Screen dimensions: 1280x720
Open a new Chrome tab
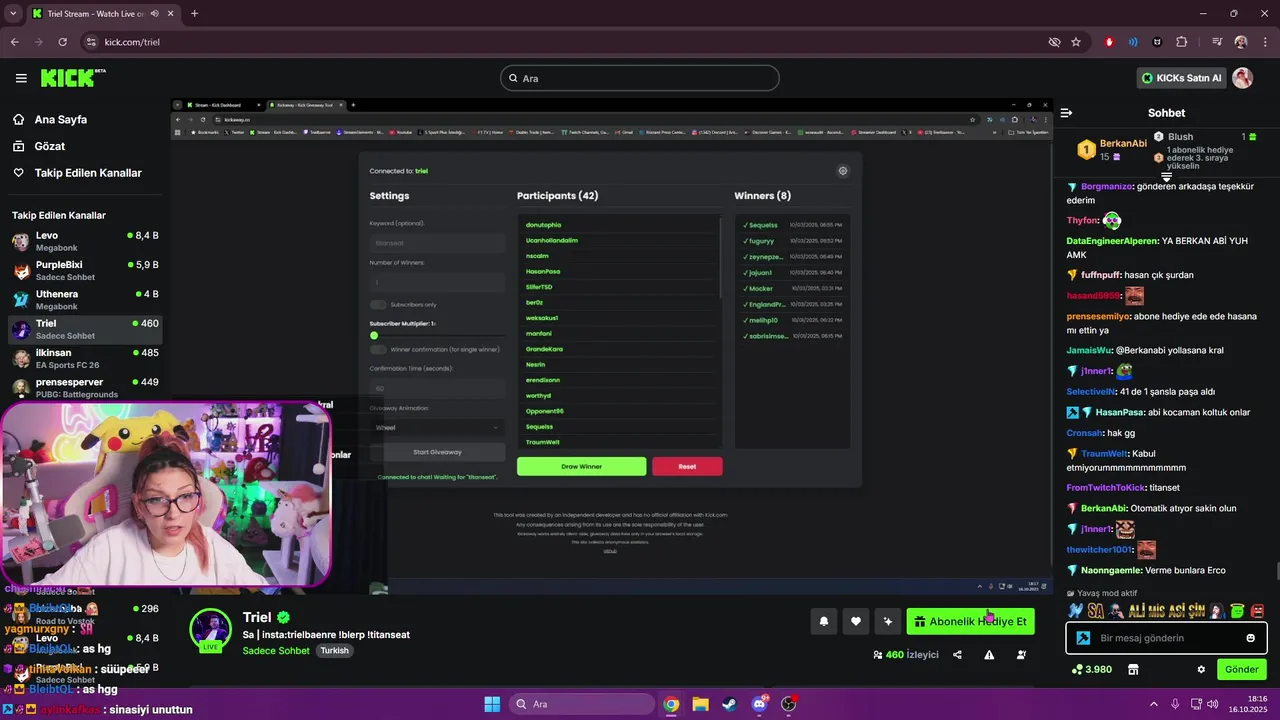(x=194, y=14)
